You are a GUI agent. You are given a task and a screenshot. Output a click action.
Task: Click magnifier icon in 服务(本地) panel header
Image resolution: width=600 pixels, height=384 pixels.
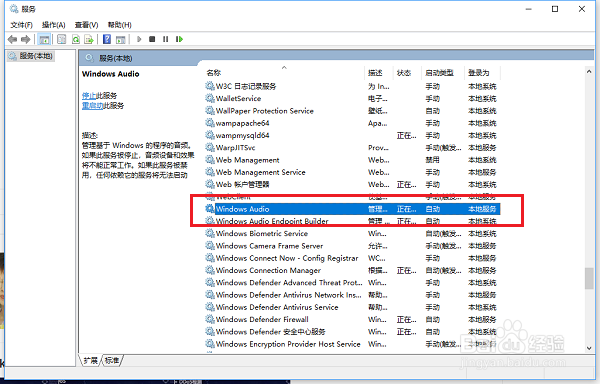coord(89,58)
